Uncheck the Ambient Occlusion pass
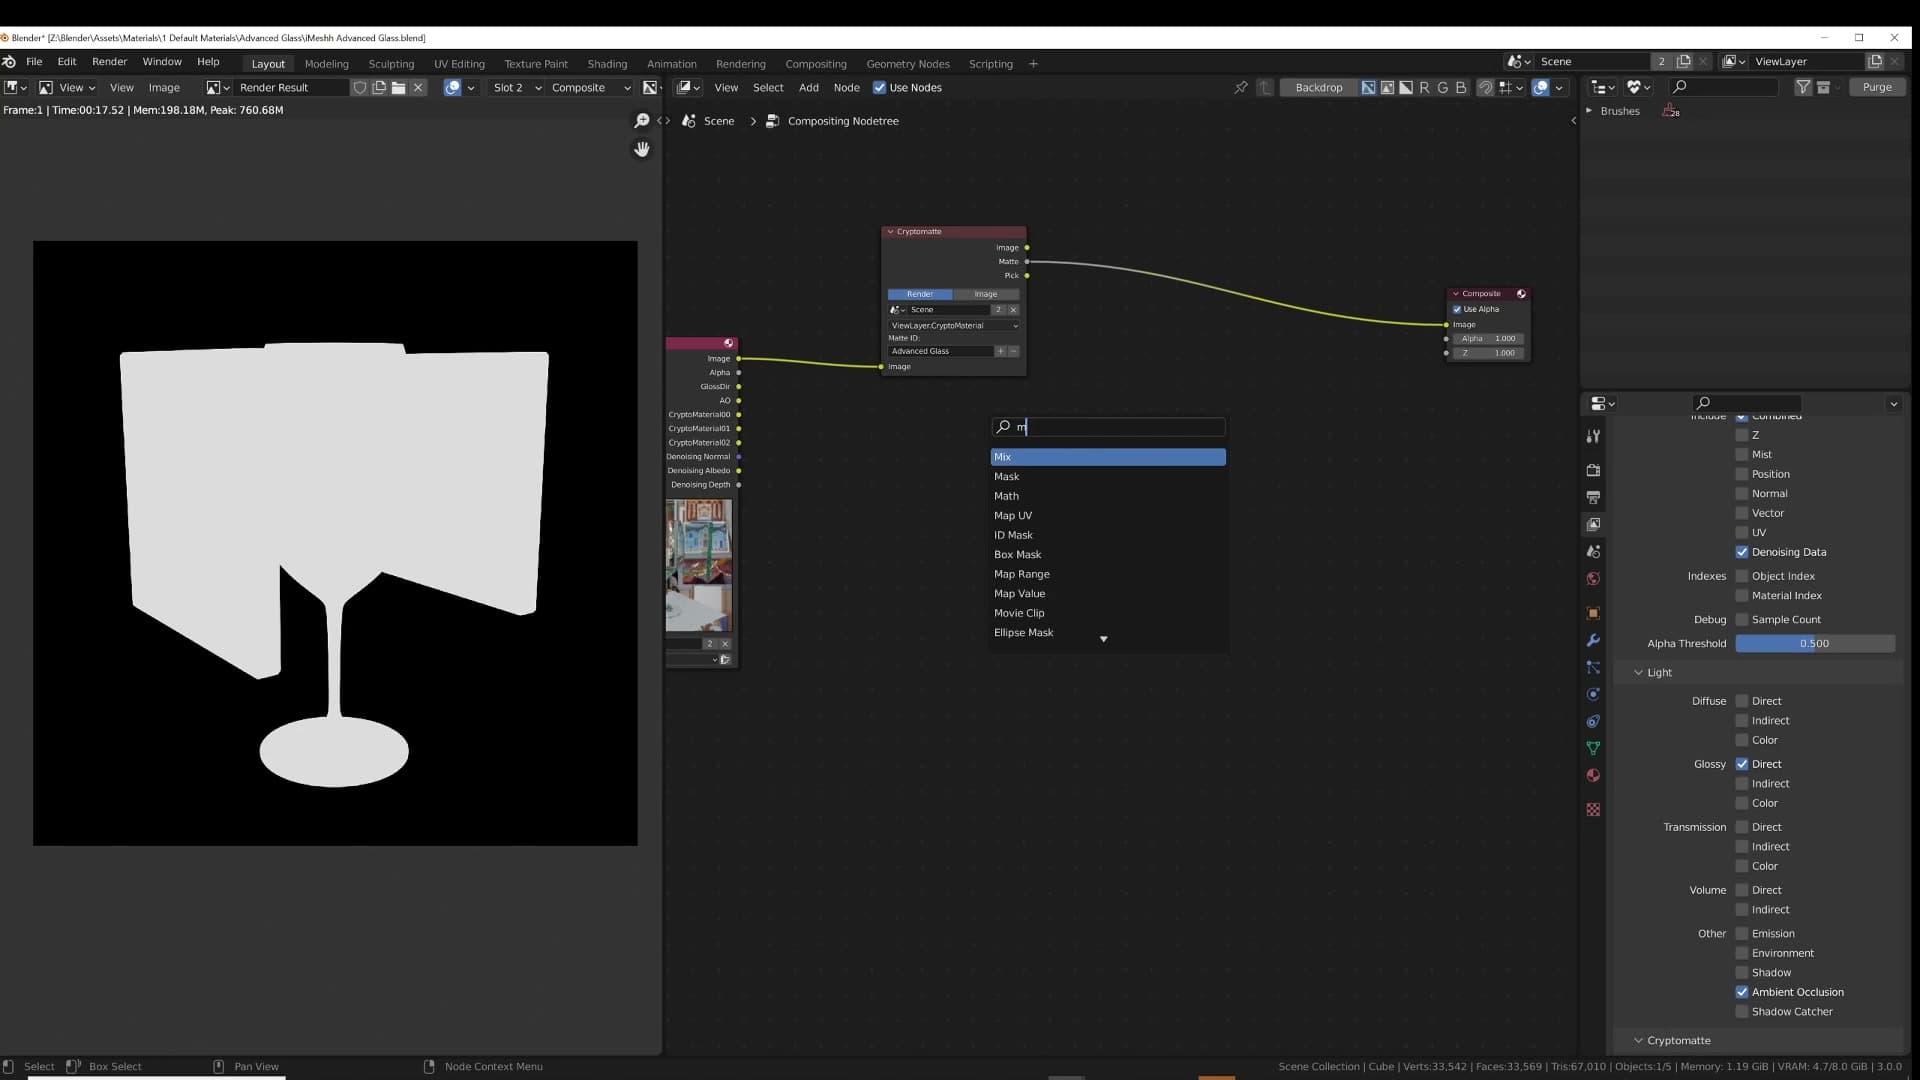The width and height of the screenshot is (1920, 1080). [1742, 992]
